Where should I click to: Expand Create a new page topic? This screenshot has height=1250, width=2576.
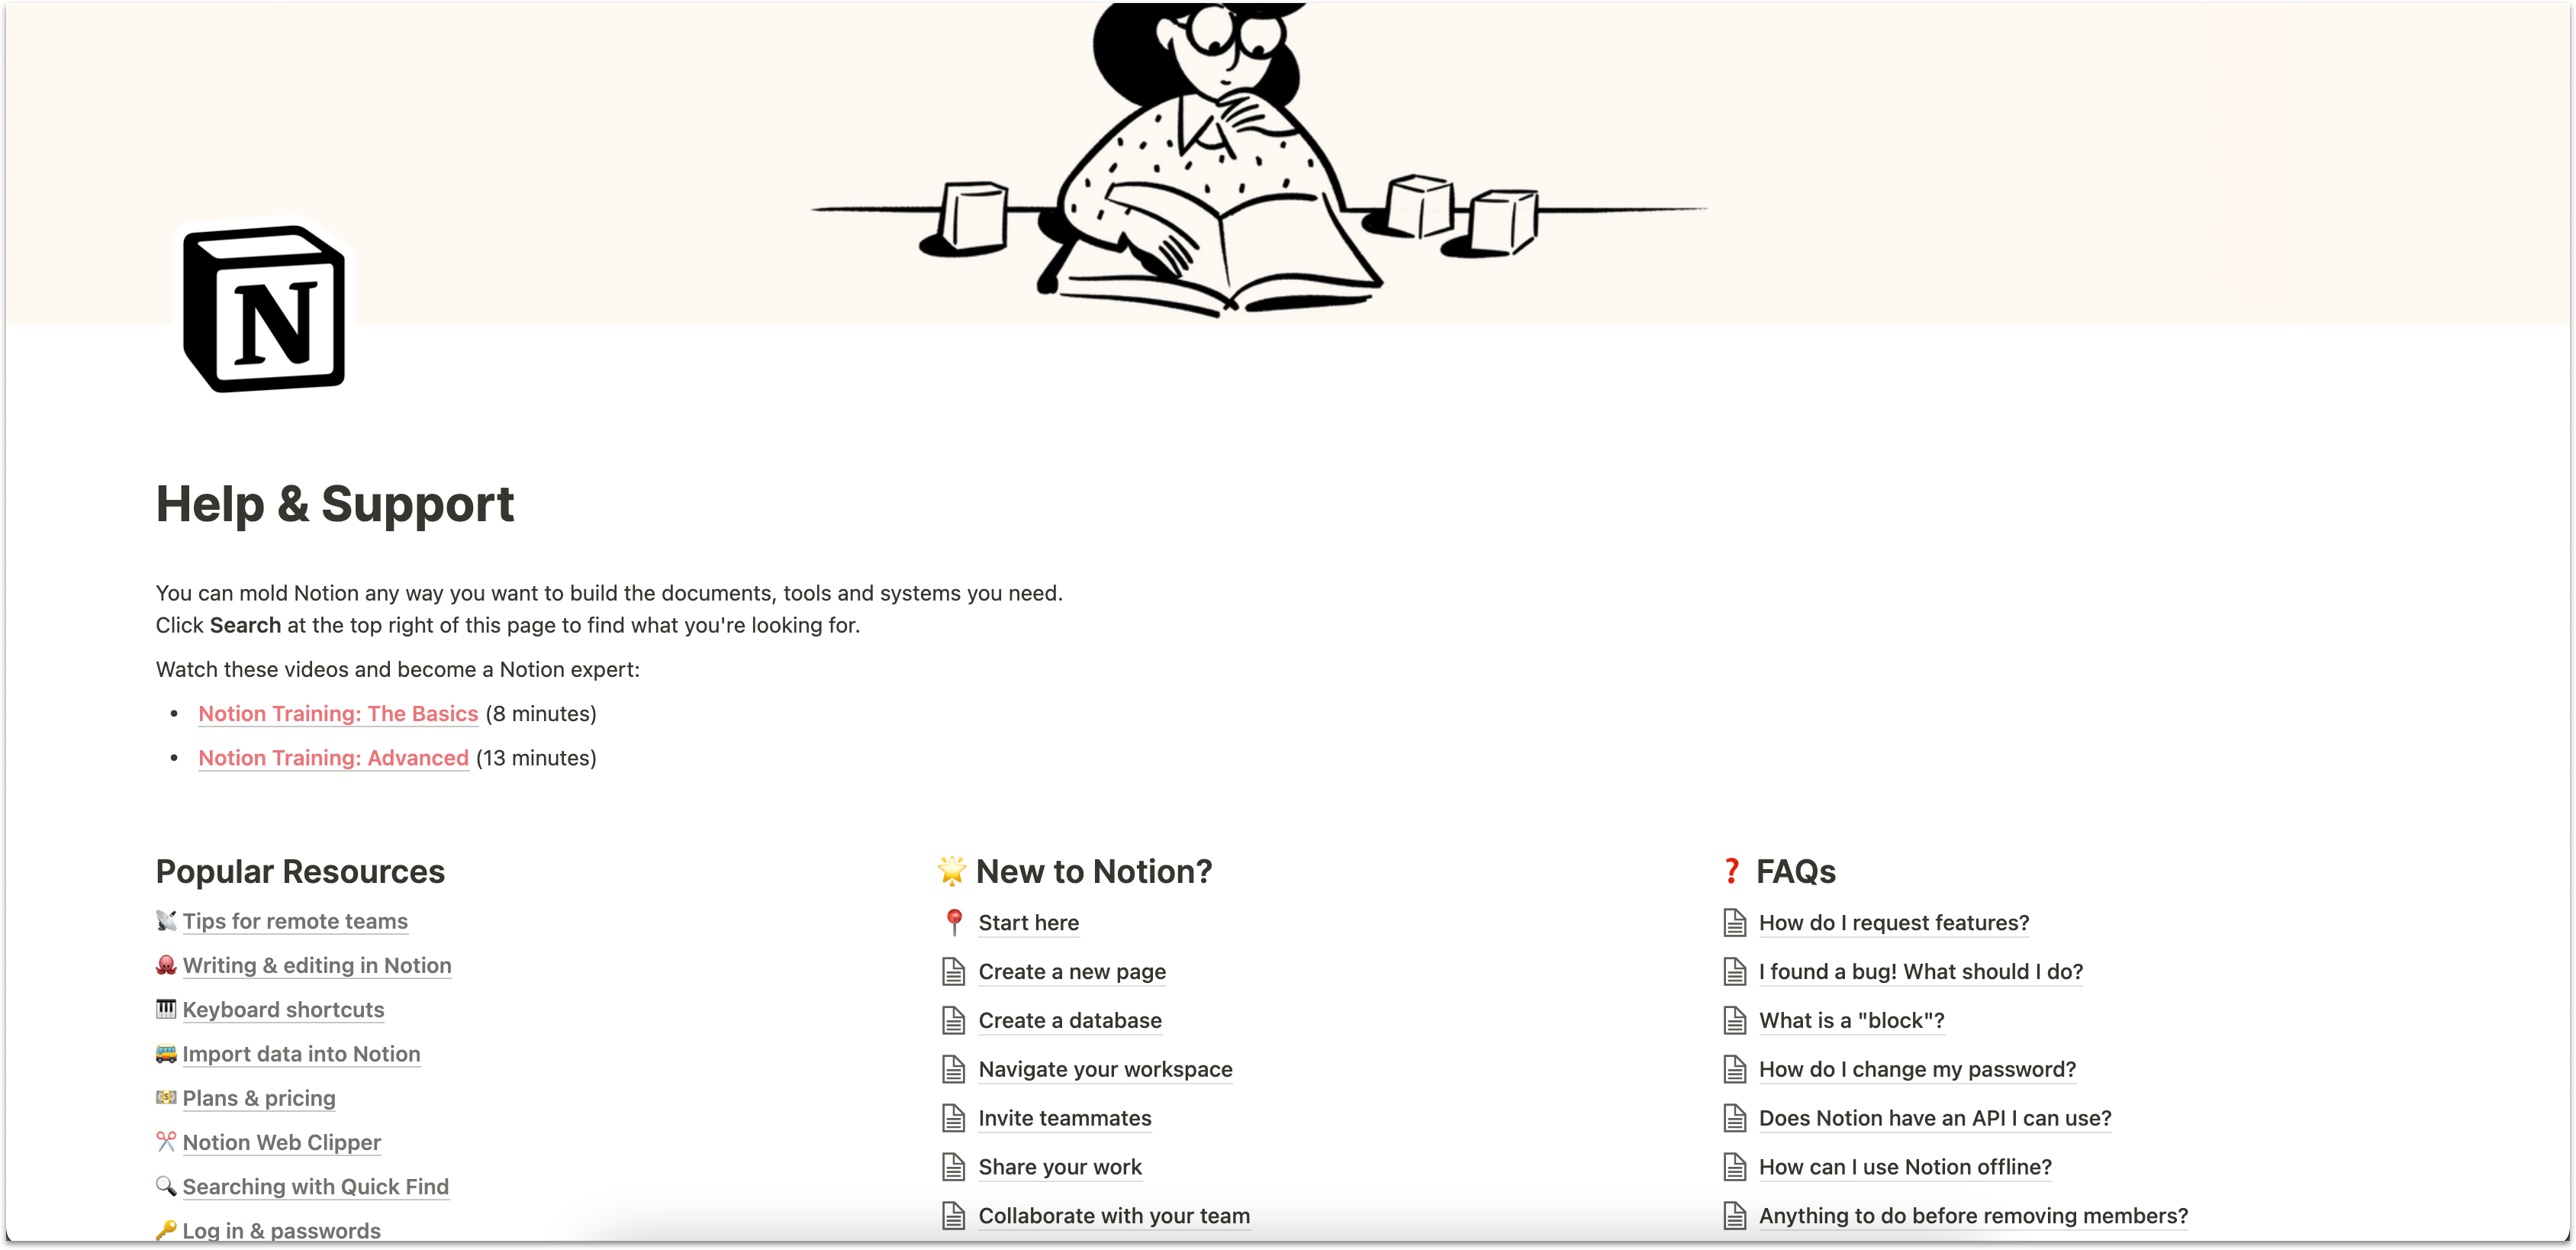coord(1073,971)
